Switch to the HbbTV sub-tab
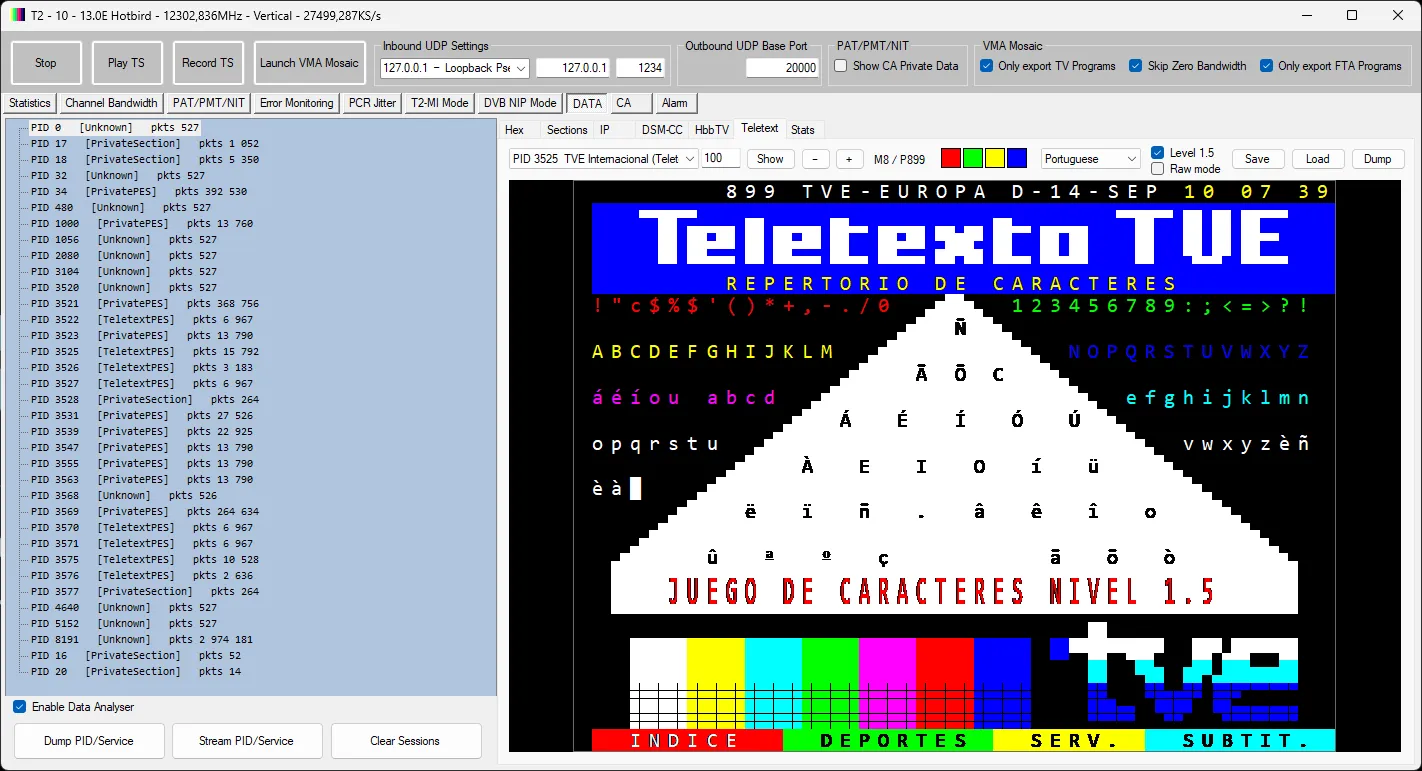The height and width of the screenshot is (771, 1422). [712, 129]
